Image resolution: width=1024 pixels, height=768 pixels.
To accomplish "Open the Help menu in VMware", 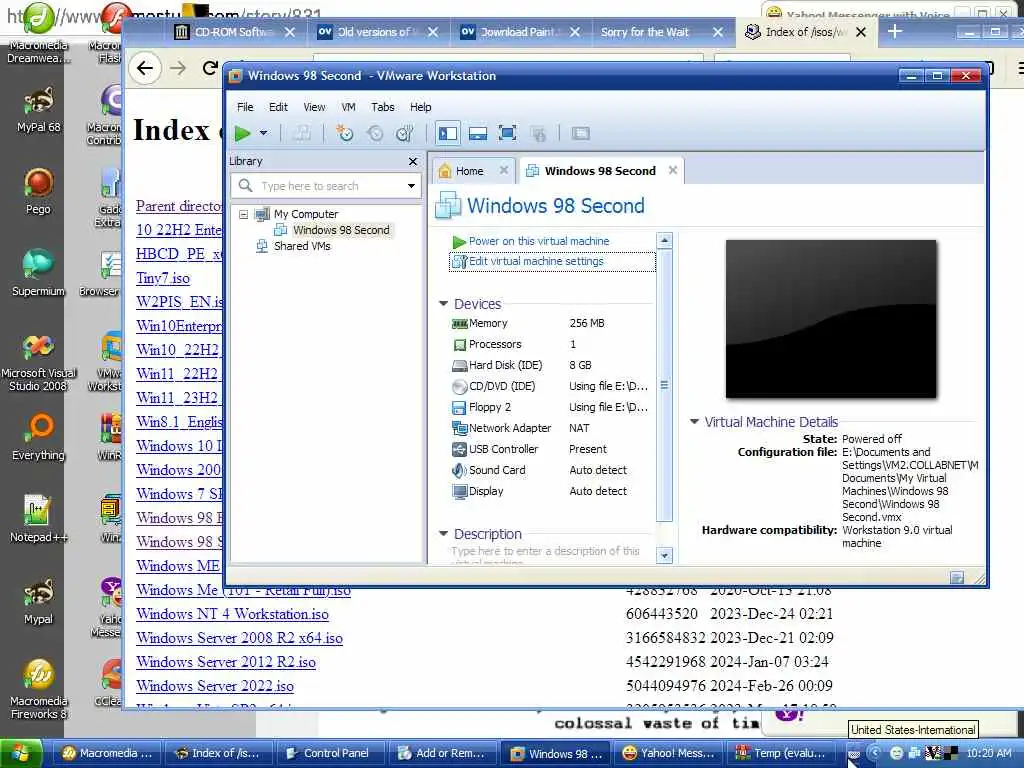I will tap(421, 107).
